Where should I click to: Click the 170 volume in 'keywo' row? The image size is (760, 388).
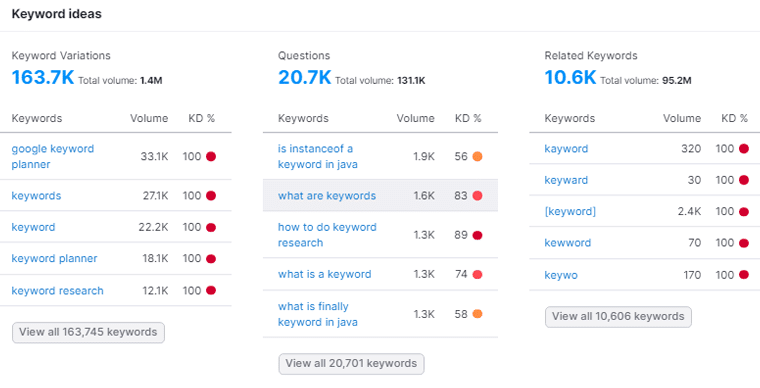point(692,275)
